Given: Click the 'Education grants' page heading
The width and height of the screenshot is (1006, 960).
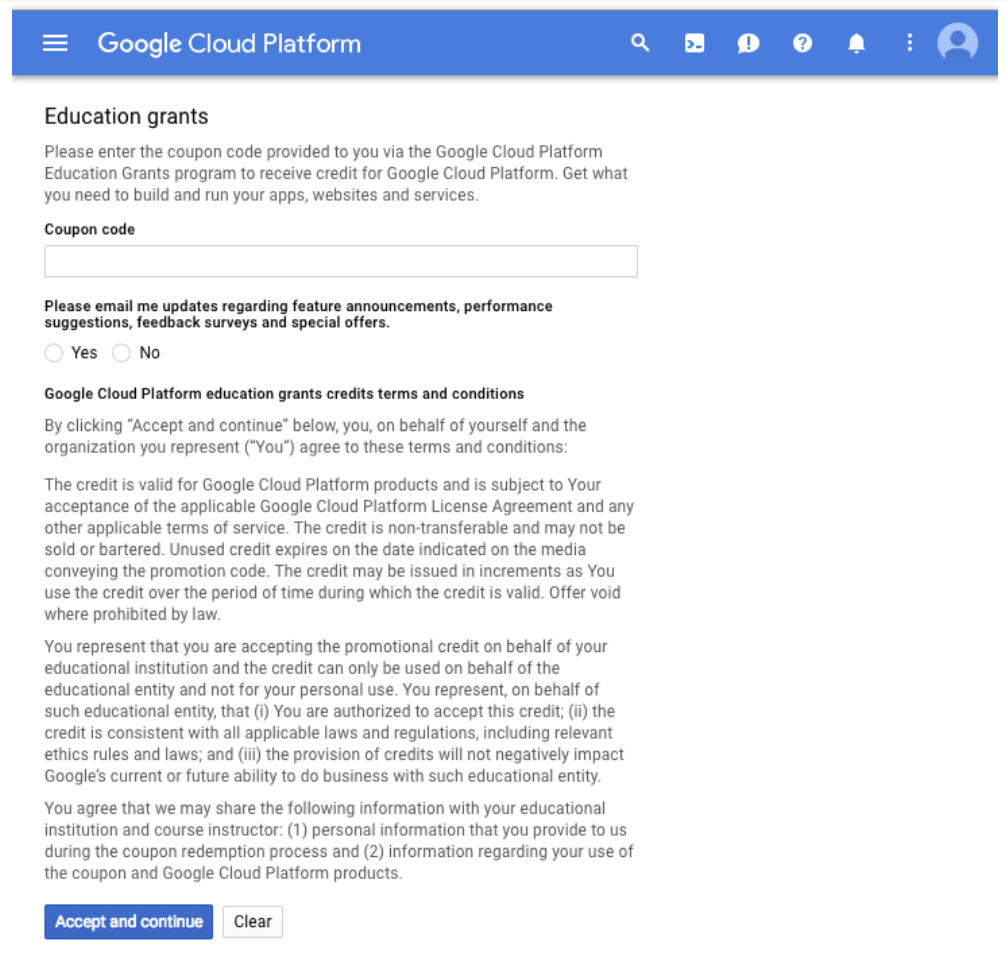Looking at the screenshot, I should point(126,116).
